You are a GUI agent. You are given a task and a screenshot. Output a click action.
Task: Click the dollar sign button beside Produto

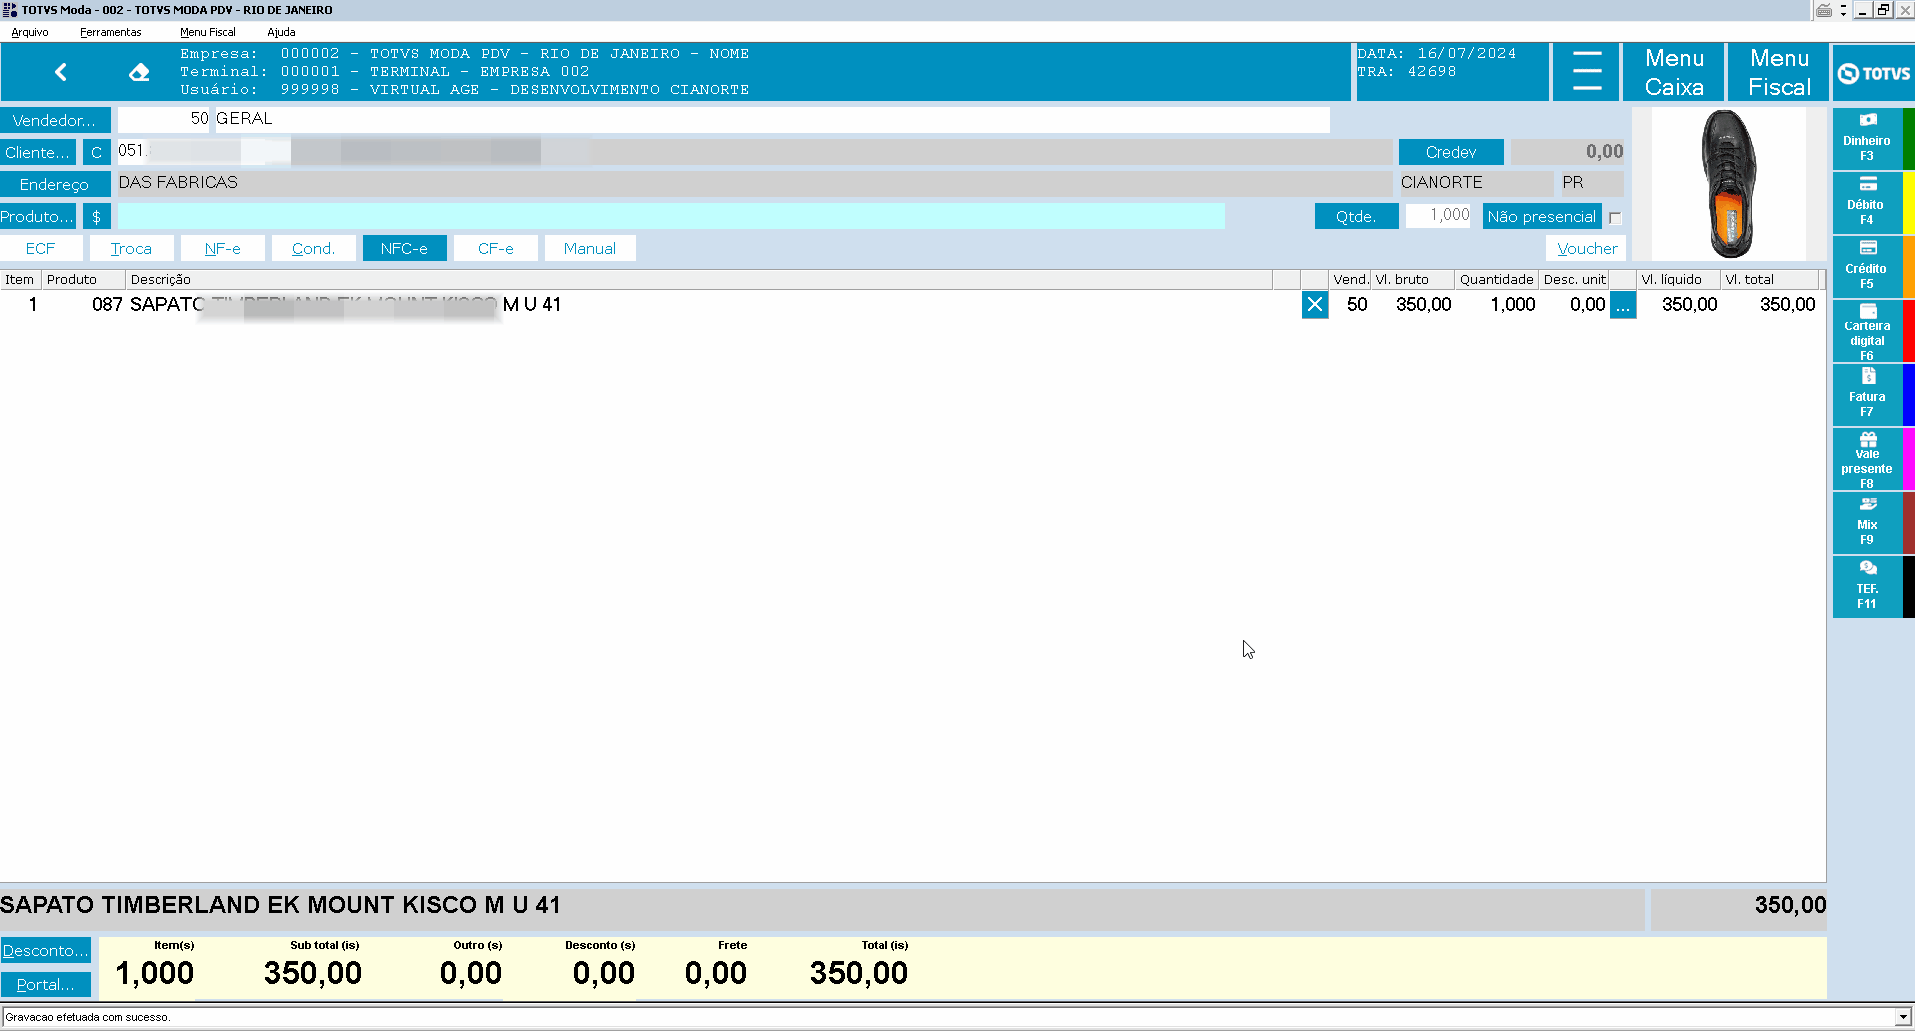pos(96,217)
